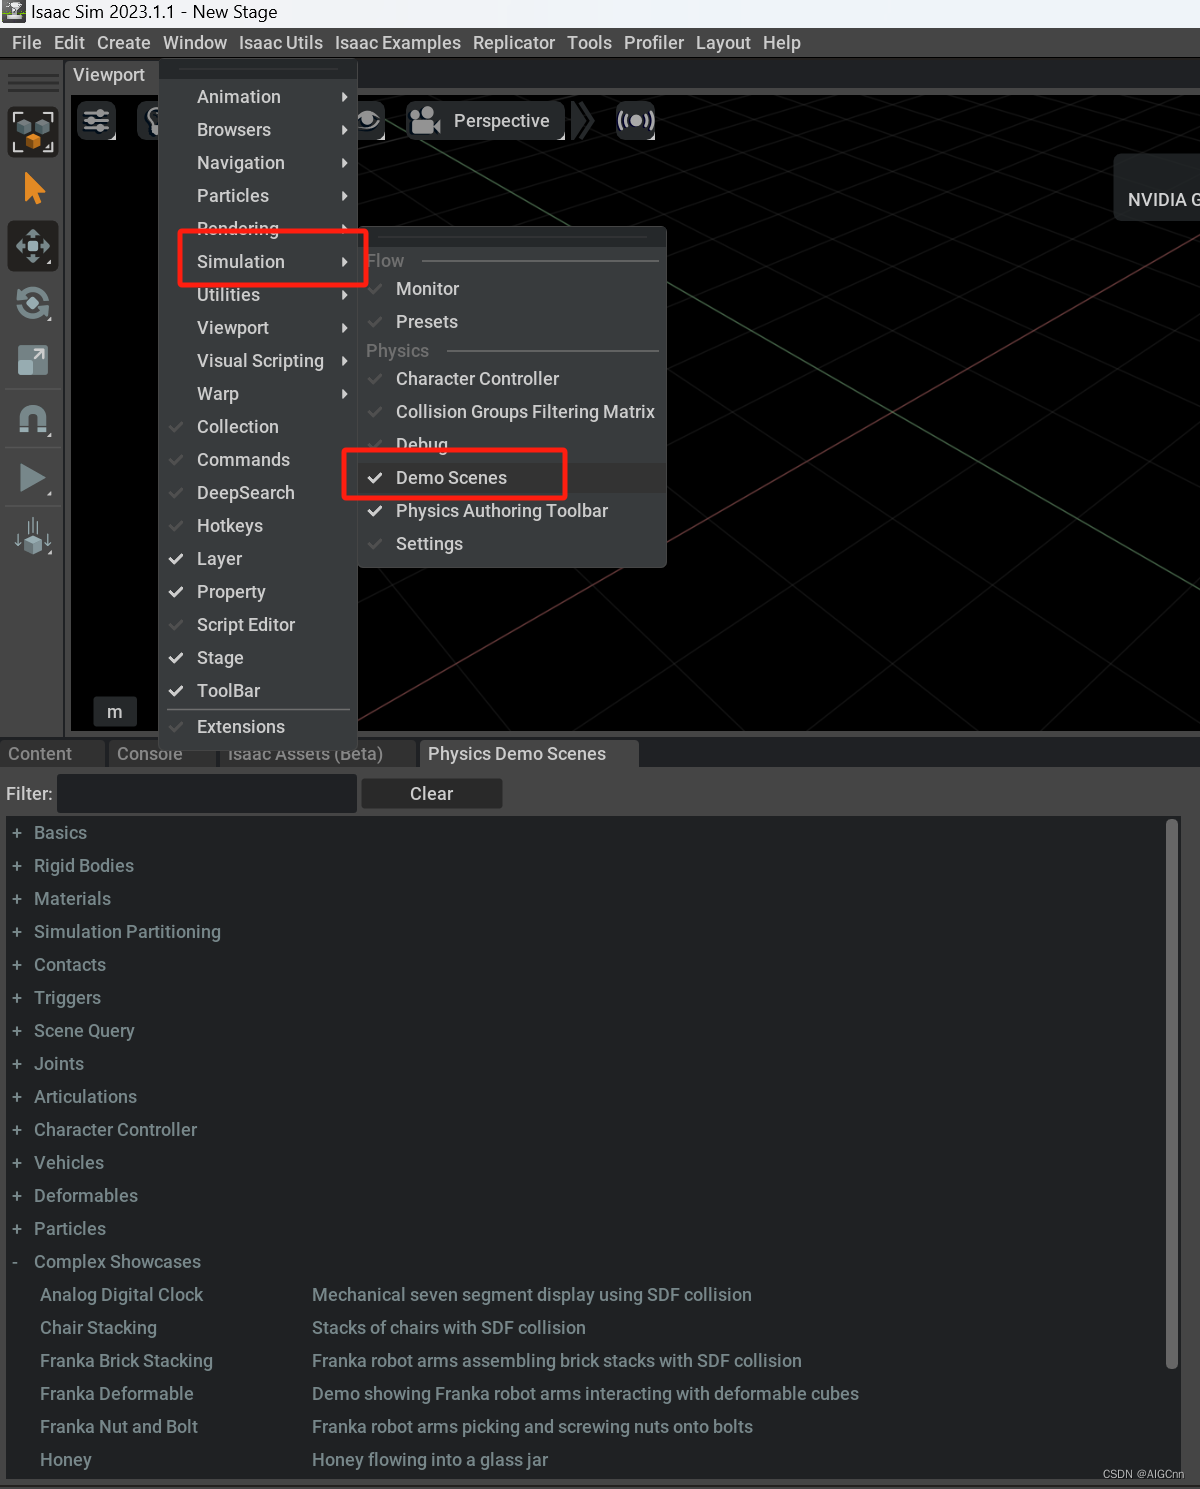Open the Utilities submenu
Image resolution: width=1200 pixels, height=1489 pixels.
tap(258, 295)
